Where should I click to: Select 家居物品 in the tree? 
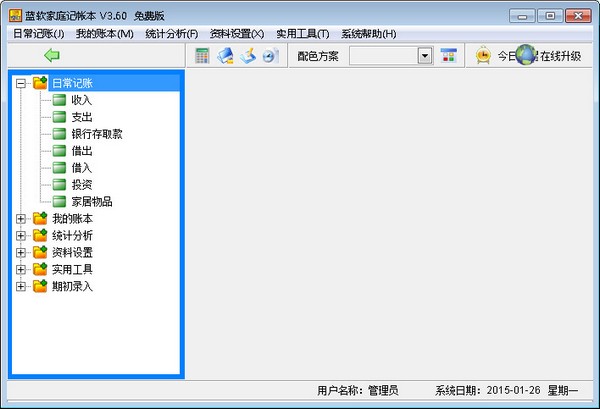[92, 202]
